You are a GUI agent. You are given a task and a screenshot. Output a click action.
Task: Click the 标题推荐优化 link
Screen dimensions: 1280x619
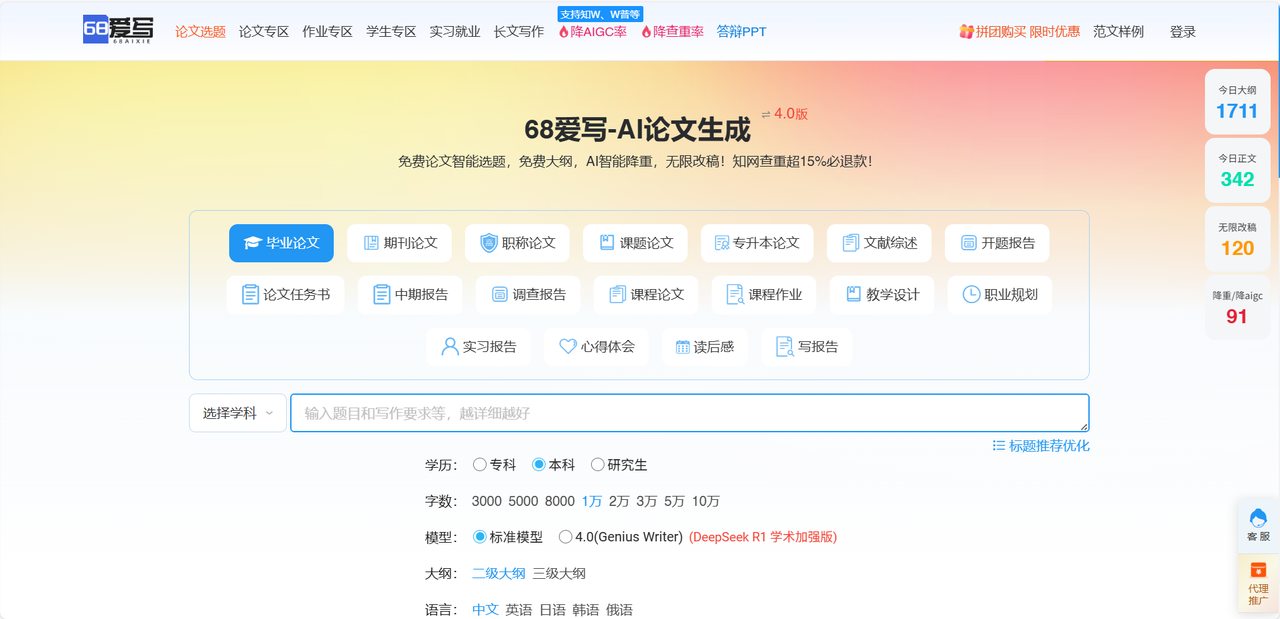coord(1049,446)
